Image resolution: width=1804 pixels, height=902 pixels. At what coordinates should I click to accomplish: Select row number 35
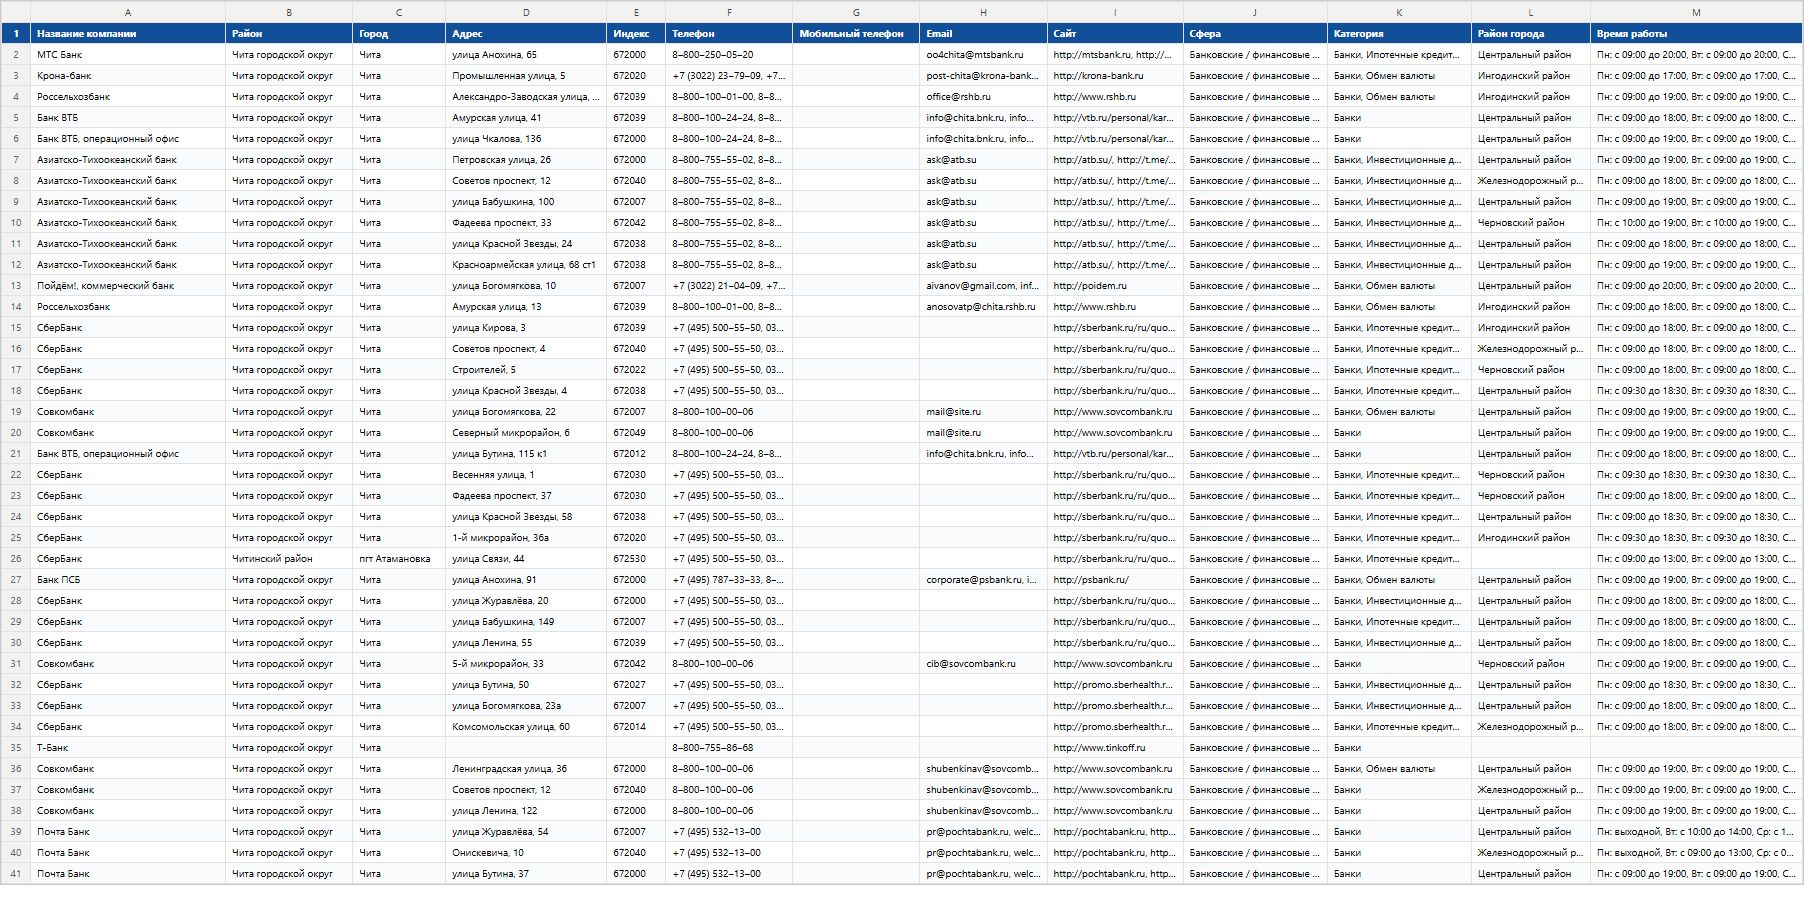point(16,748)
